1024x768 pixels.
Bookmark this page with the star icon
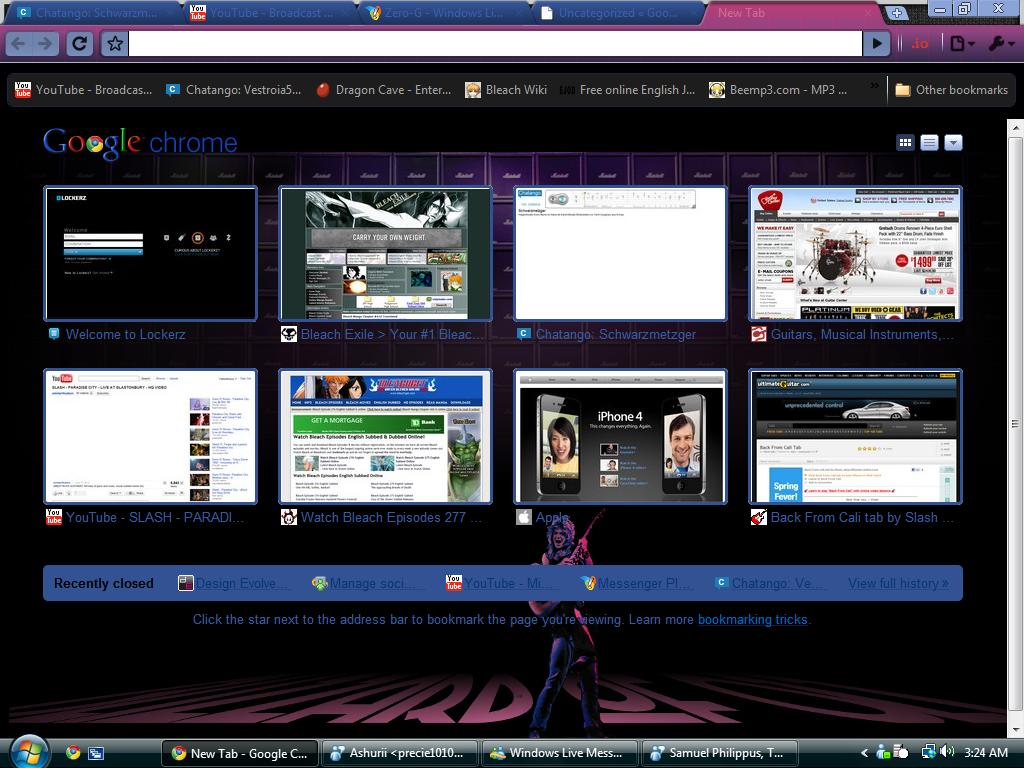pyautogui.click(x=115, y=44)
